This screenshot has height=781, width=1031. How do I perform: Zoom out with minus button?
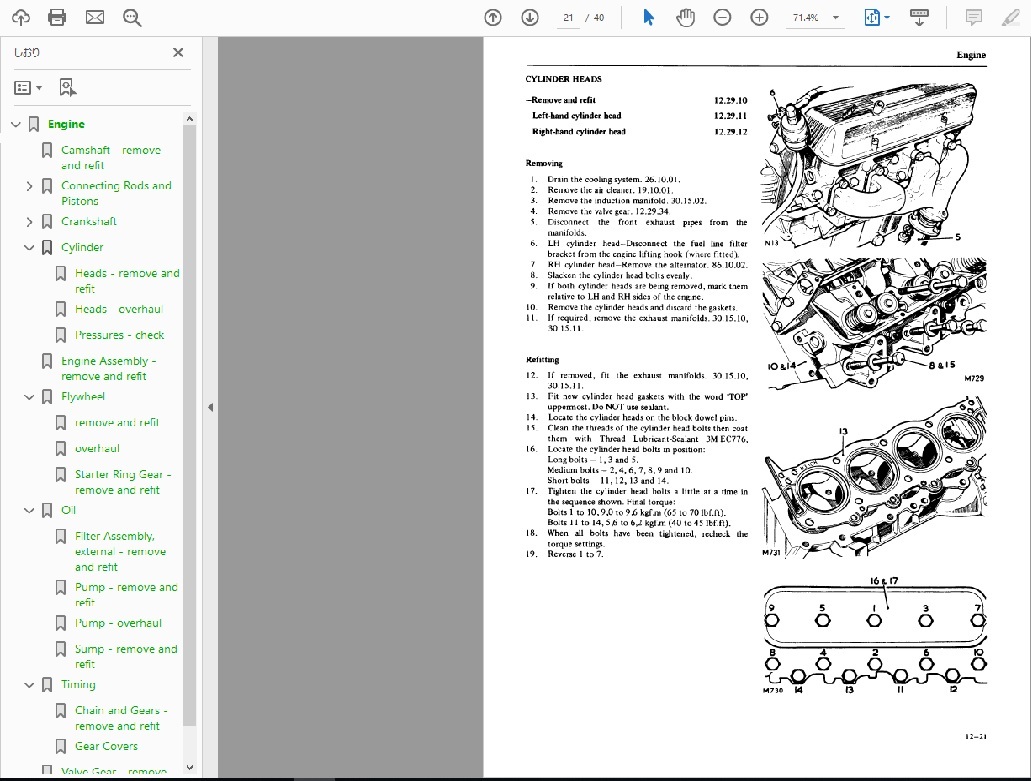coord(722,18)
